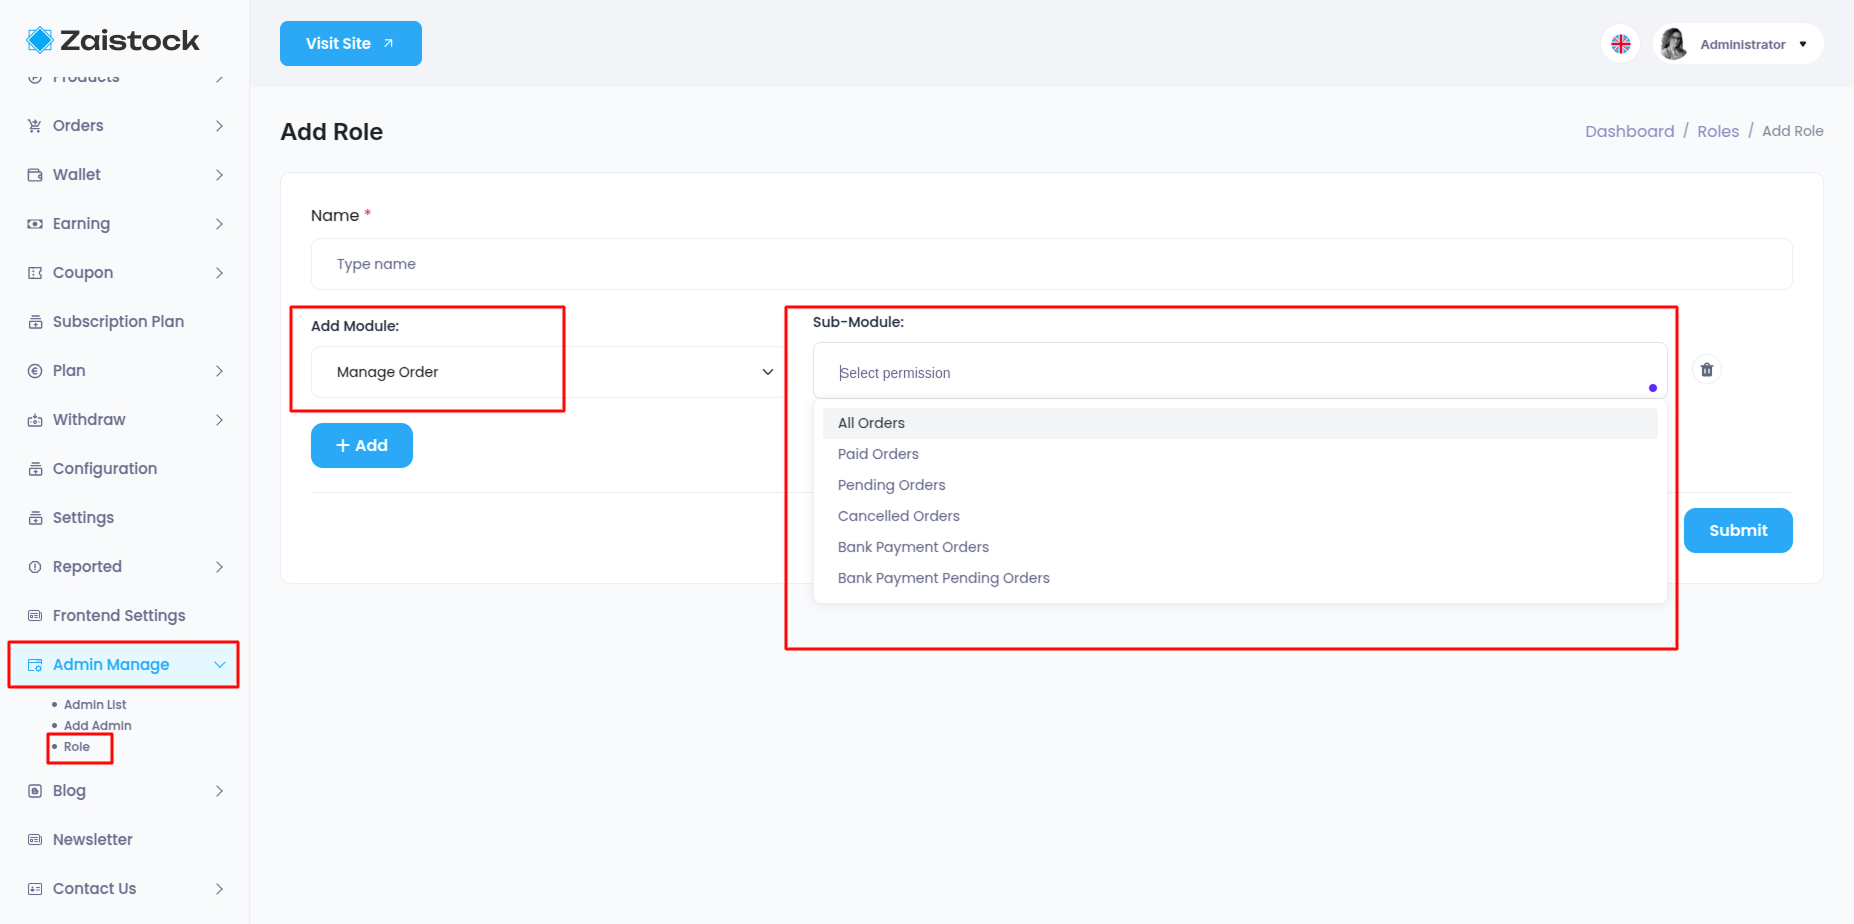Click the Blog icon in the sidebar
This screenshot has height=924, width=1854.
pyautogui.click(x=35, y=791)
